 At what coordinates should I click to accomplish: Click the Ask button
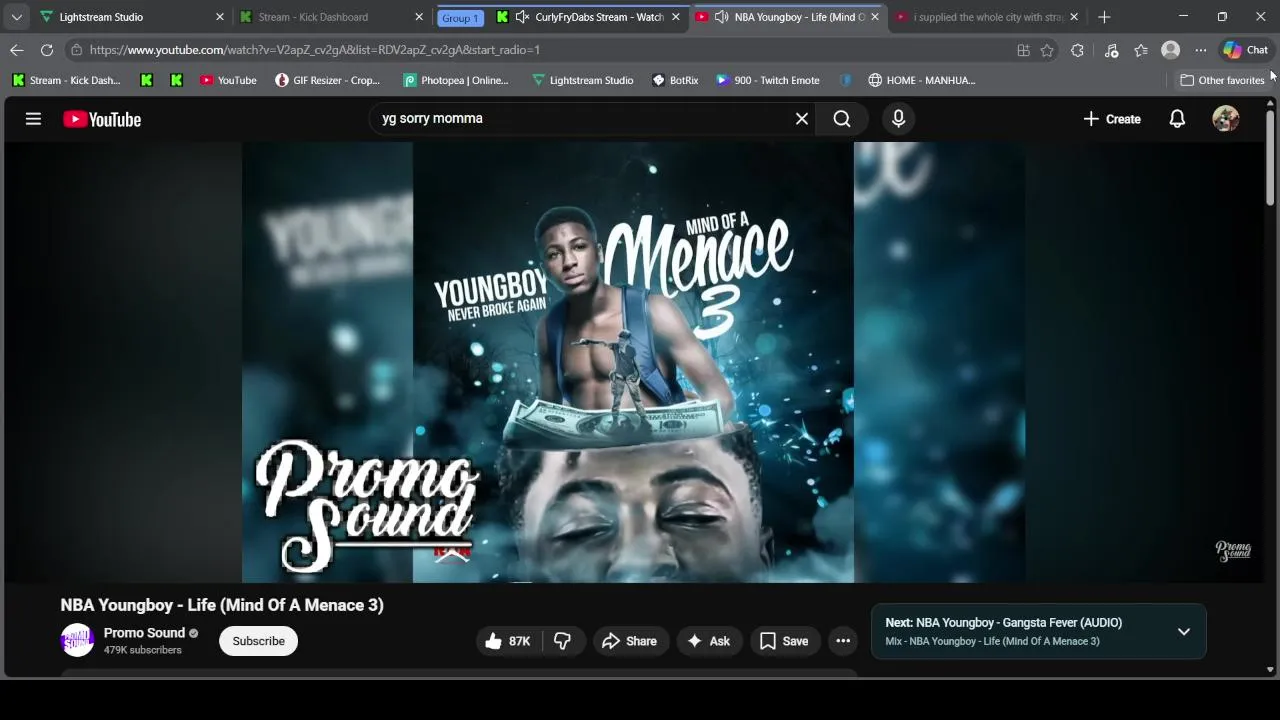pos(708,641)
